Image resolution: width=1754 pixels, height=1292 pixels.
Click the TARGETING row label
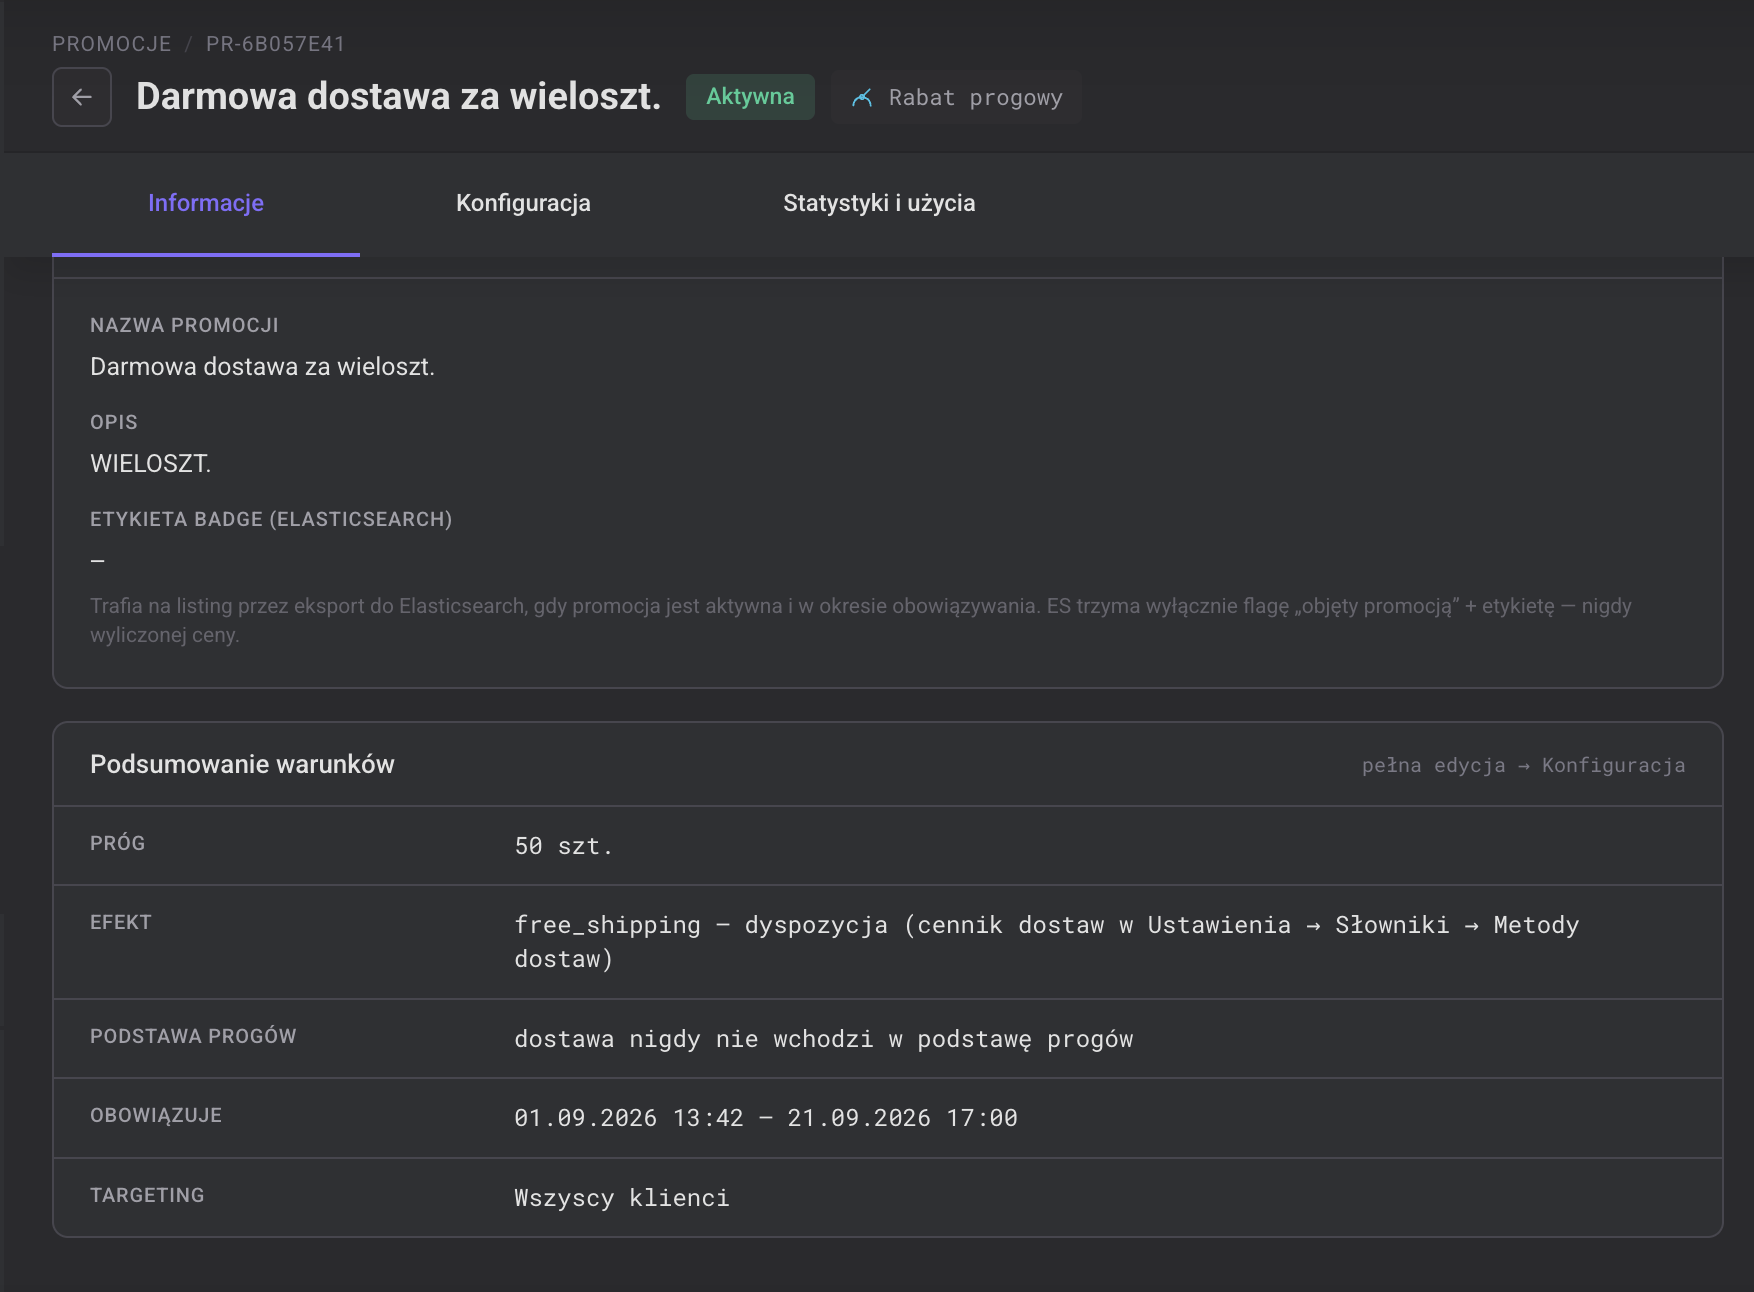click(147, 1195)
